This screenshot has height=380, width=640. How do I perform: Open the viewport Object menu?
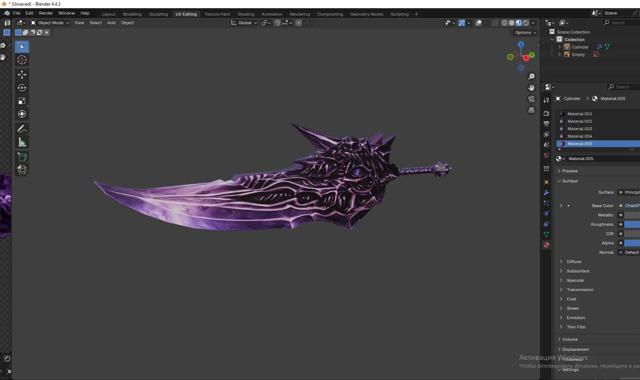[x=127, y=23]
